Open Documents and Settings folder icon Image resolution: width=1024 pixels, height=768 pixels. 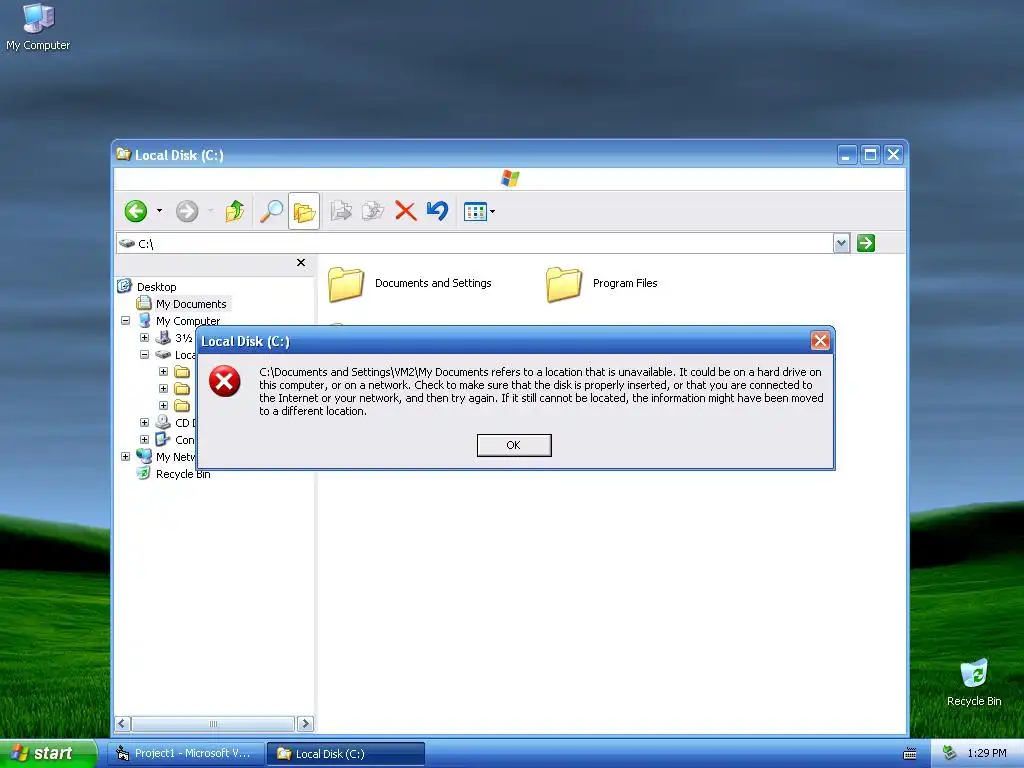[345, 284]
